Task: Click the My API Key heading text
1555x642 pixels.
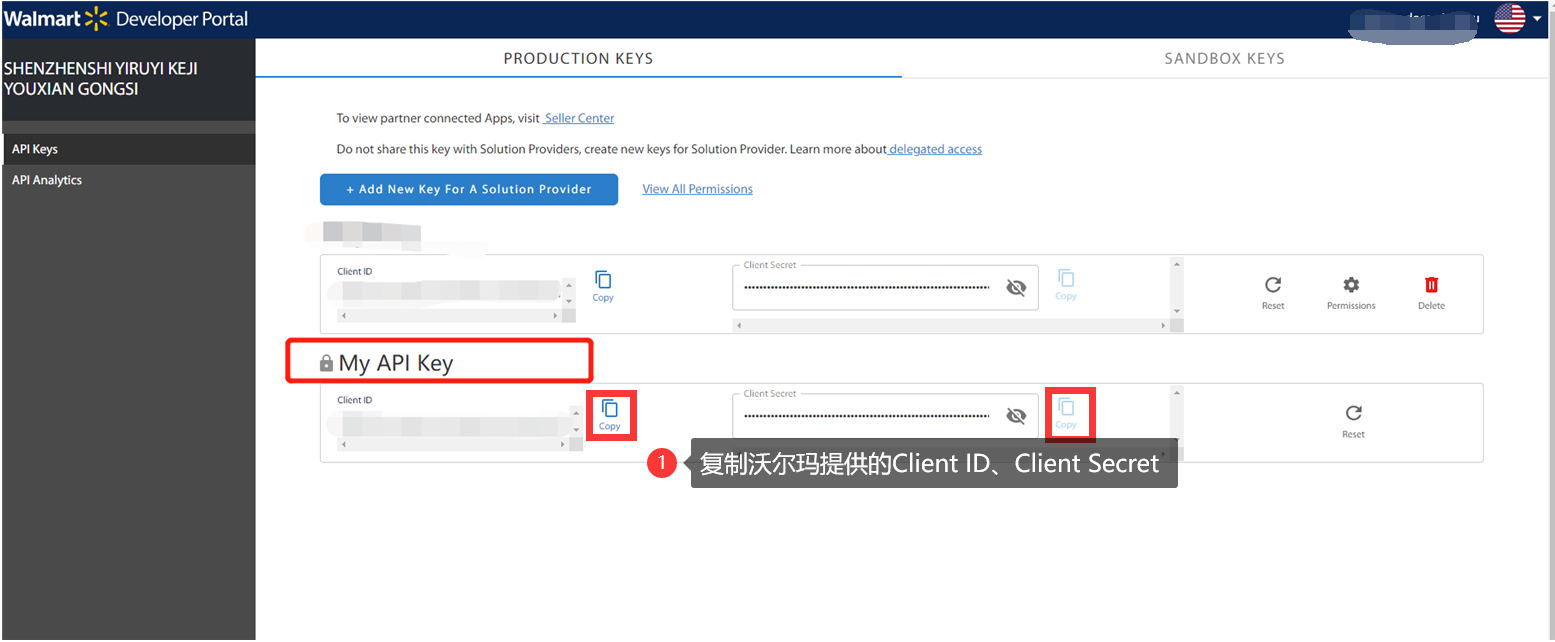Action: pos(396,363)
